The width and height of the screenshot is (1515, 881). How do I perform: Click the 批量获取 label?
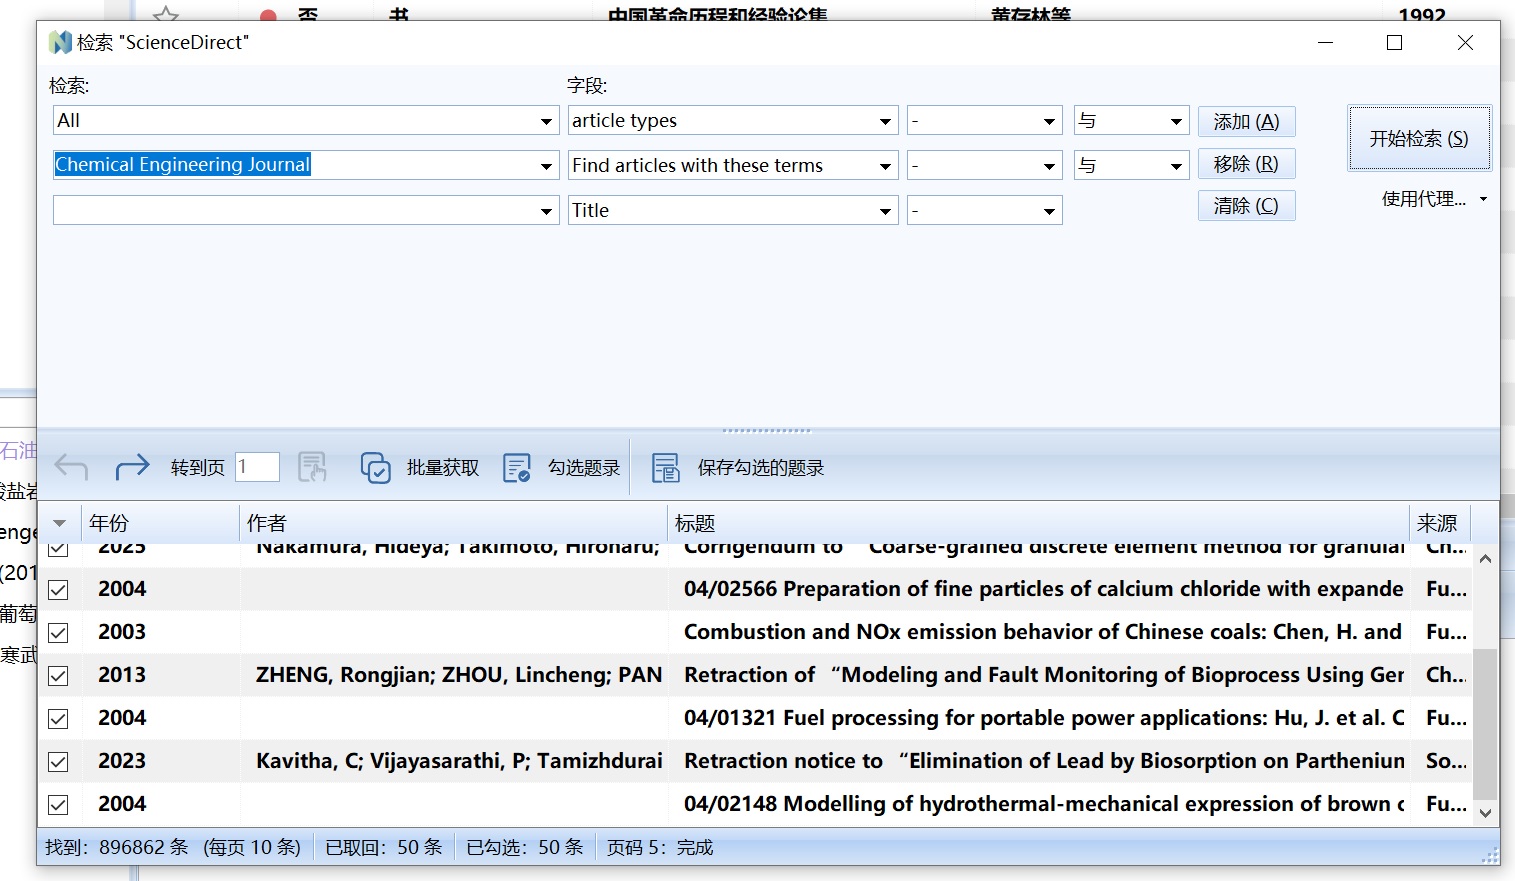pyautogui.click(x=443, y=468)
